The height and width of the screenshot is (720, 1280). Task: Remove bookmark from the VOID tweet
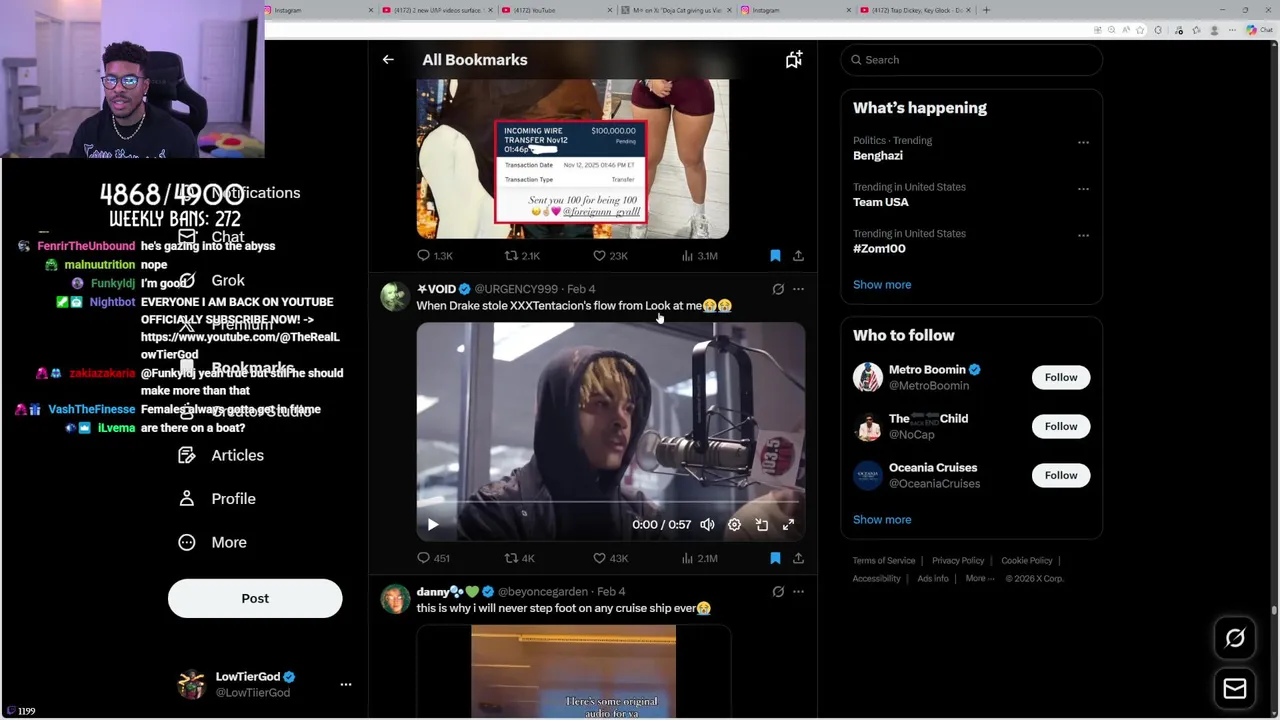[775, 558]
